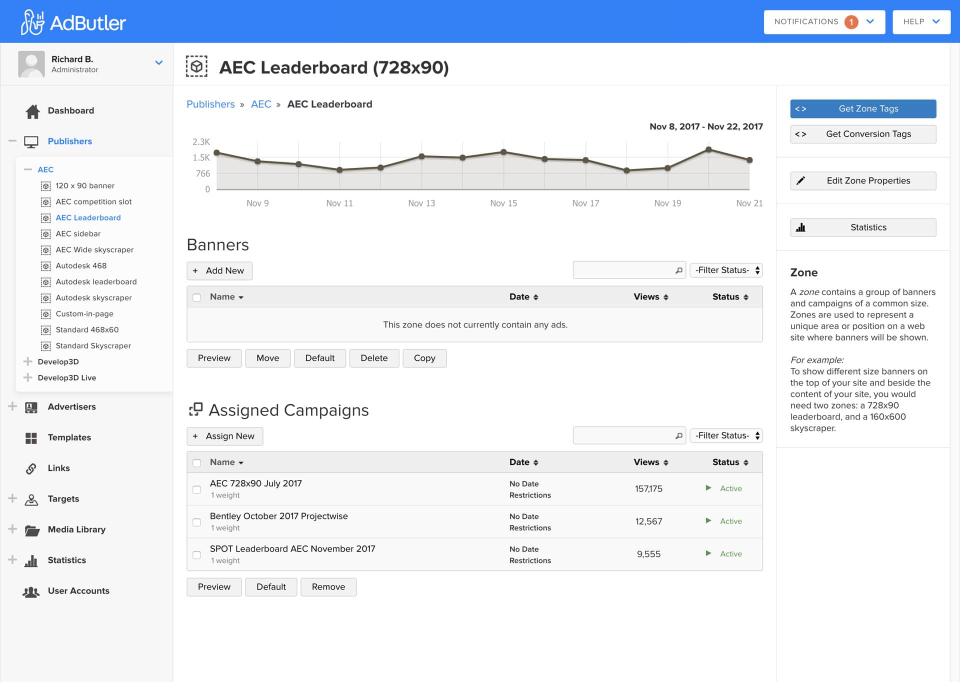Open the Help menu
Image resolution: width=960 pixels, height=682 pixels.
coord(921,21)
